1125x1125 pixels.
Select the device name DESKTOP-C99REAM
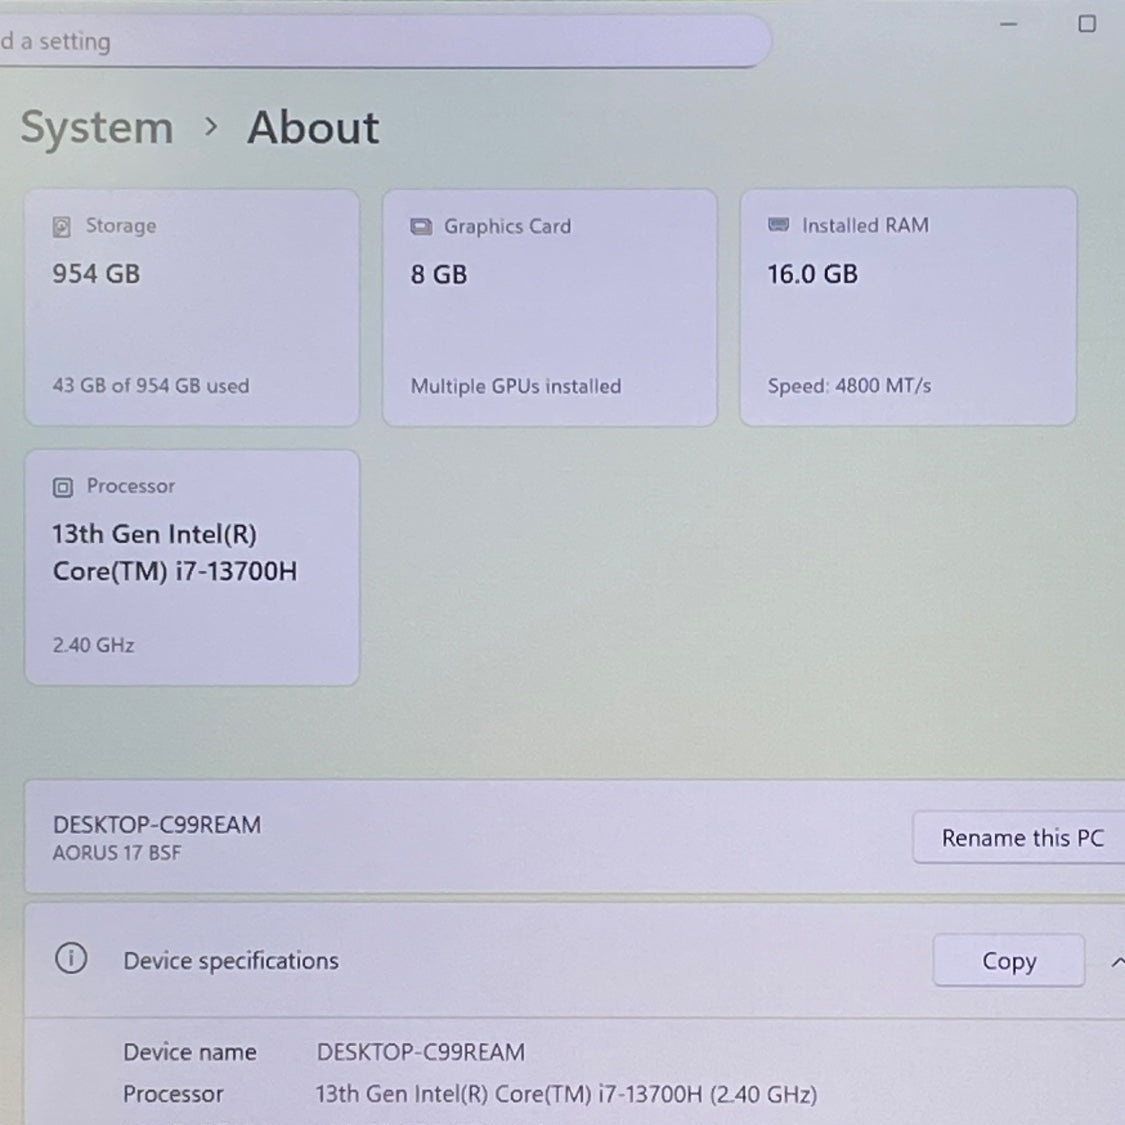tap(156, 824)
